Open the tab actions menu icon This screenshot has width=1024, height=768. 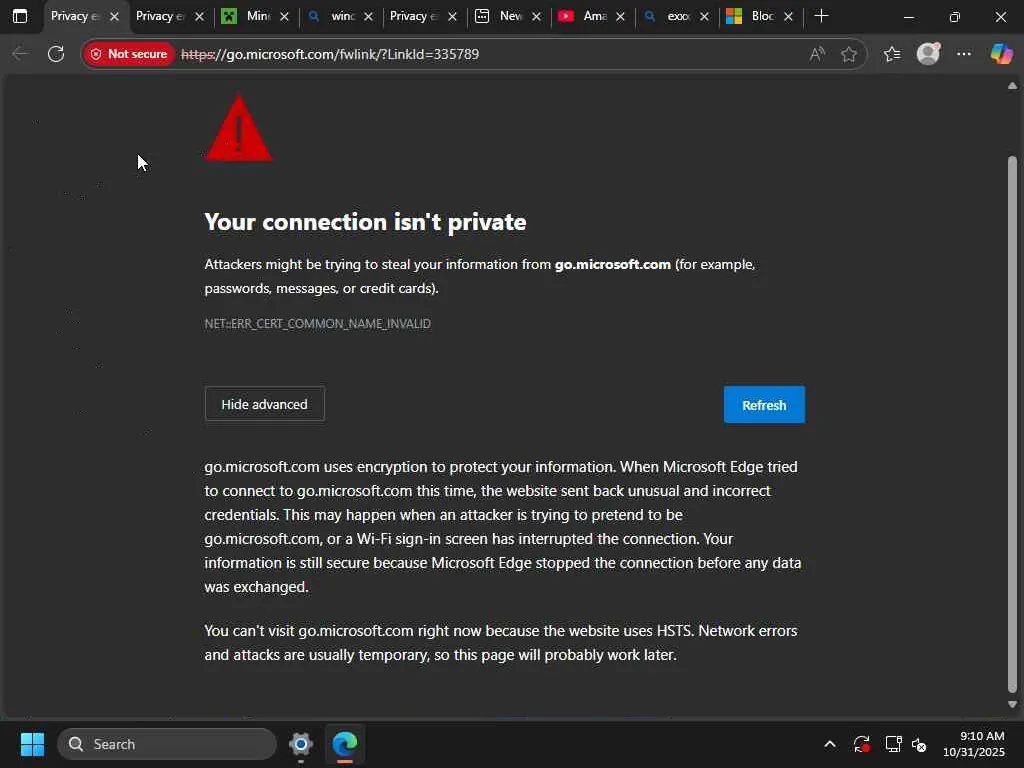(x=20, y=16)
